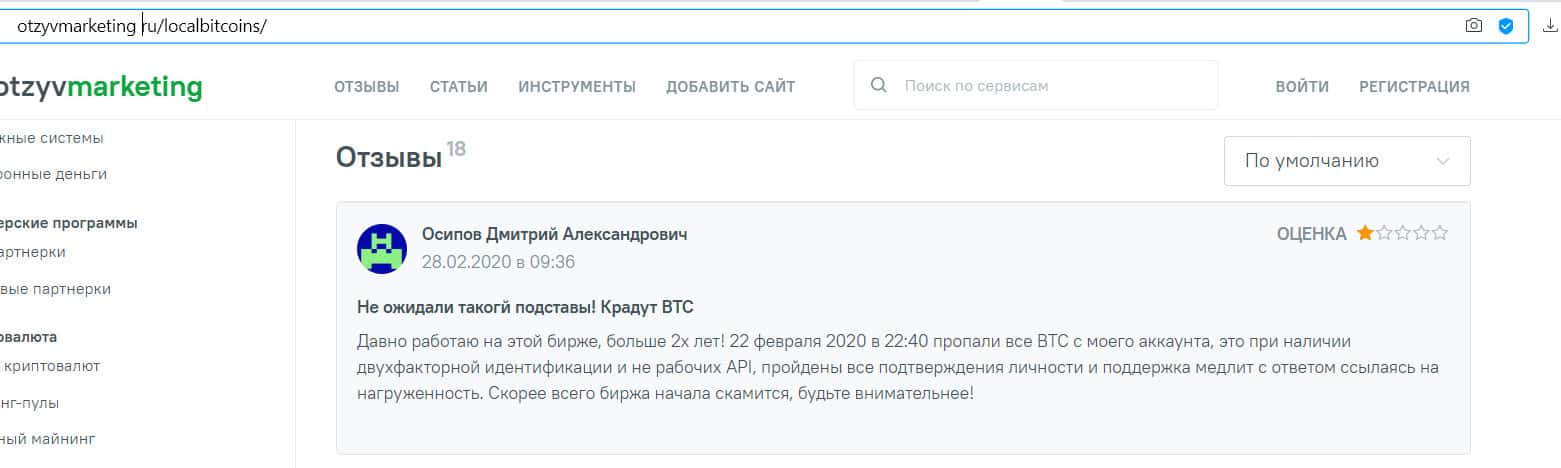
Task: Click the download arrow icon
Action: click(1551, 26)
